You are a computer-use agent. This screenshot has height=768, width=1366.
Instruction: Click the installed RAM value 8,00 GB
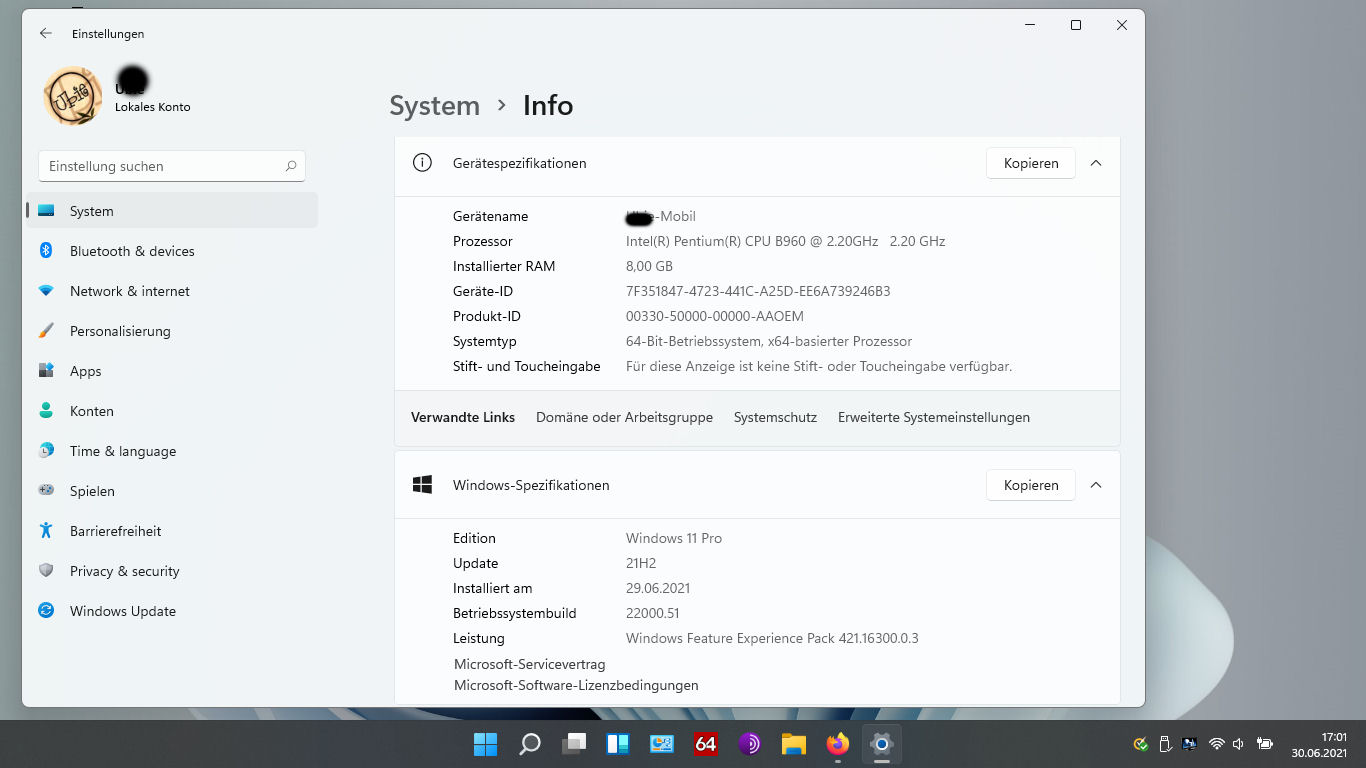click(649, 266)
